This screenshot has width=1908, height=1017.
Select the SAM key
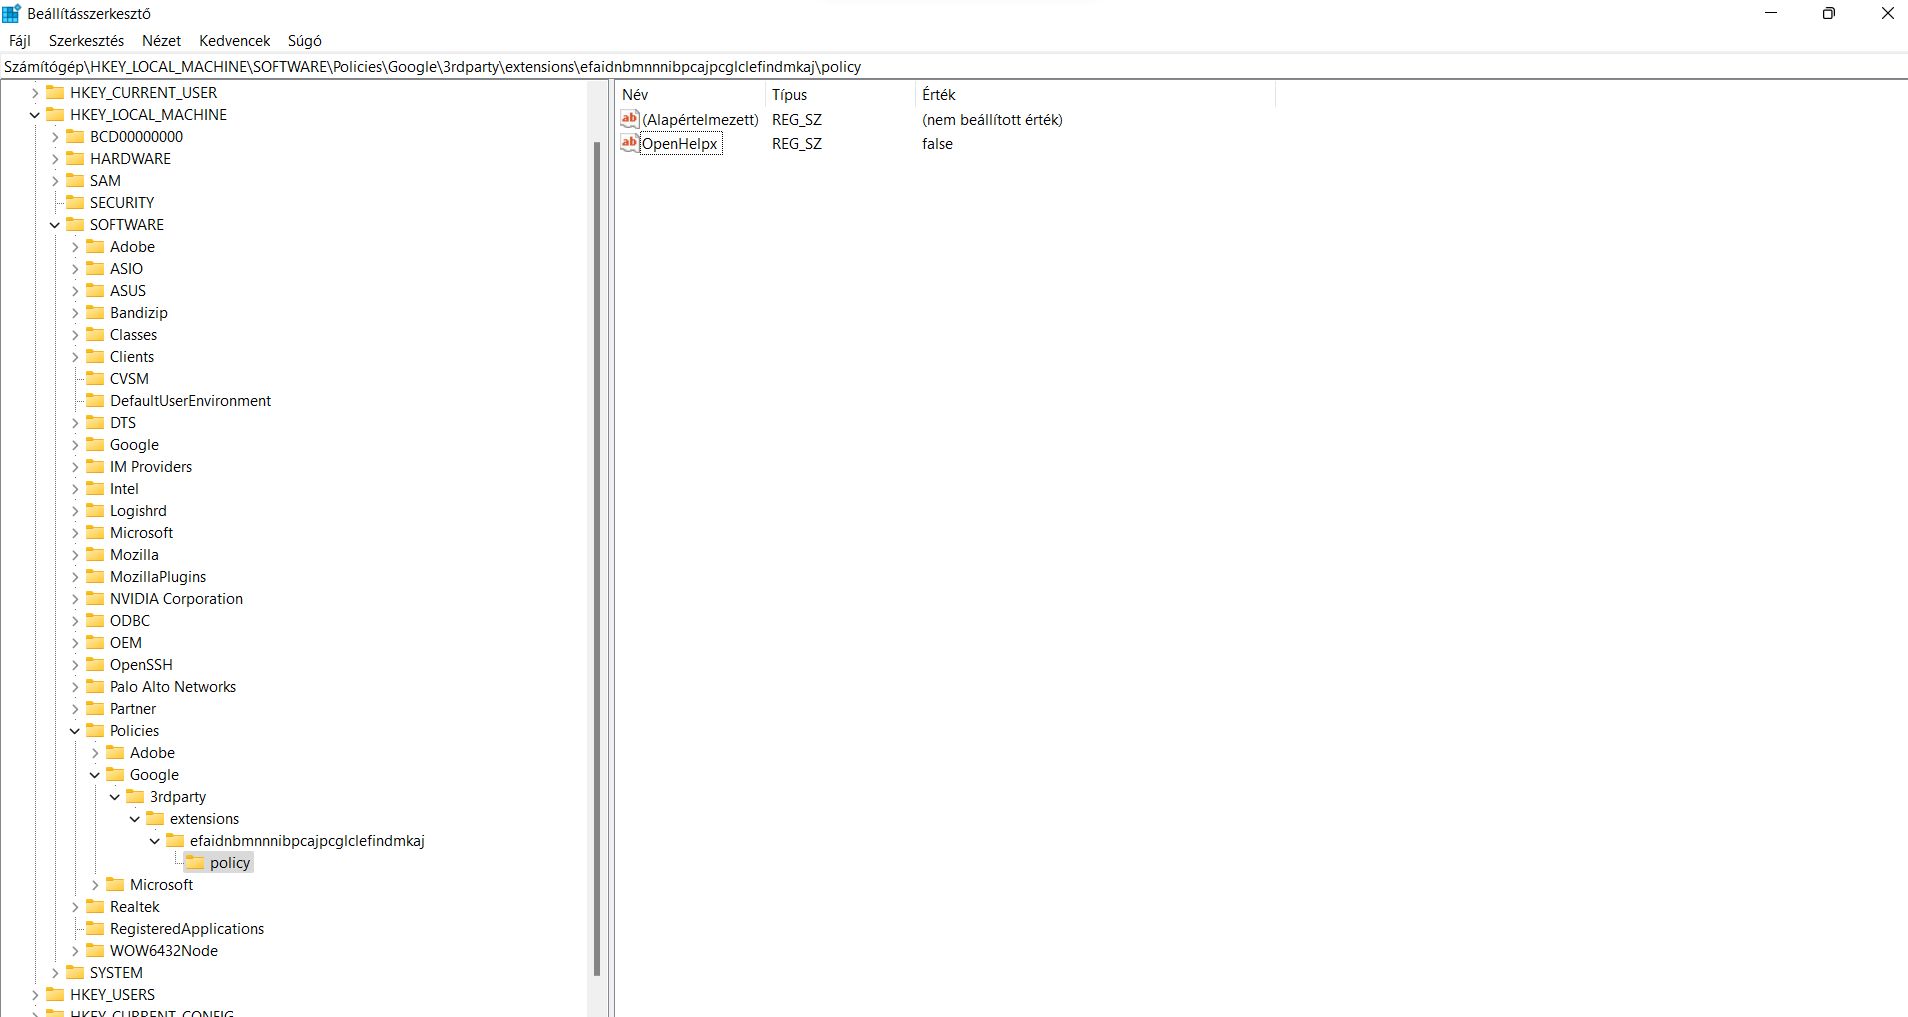tap(105, 181)
